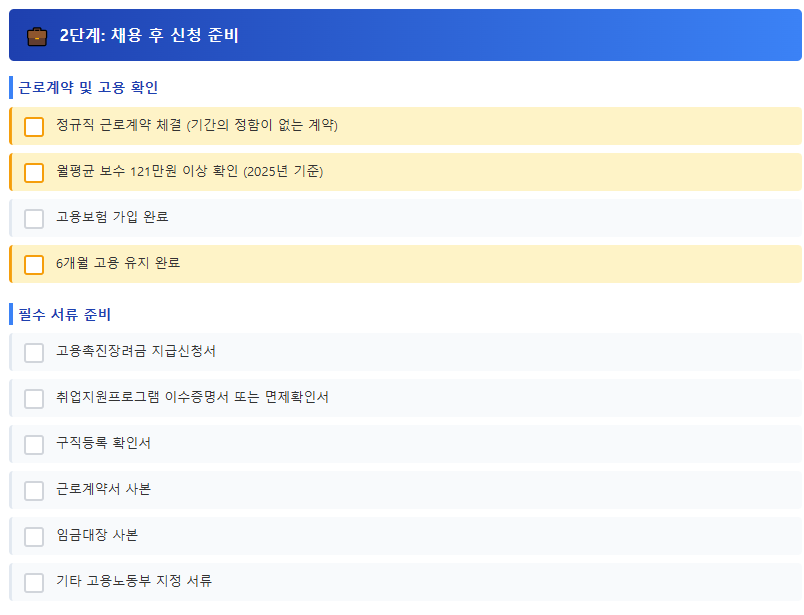Viewport: 804px width, 615px height.
Task: Click the briefcase icon in the header
Action: (x=37, y=36)
